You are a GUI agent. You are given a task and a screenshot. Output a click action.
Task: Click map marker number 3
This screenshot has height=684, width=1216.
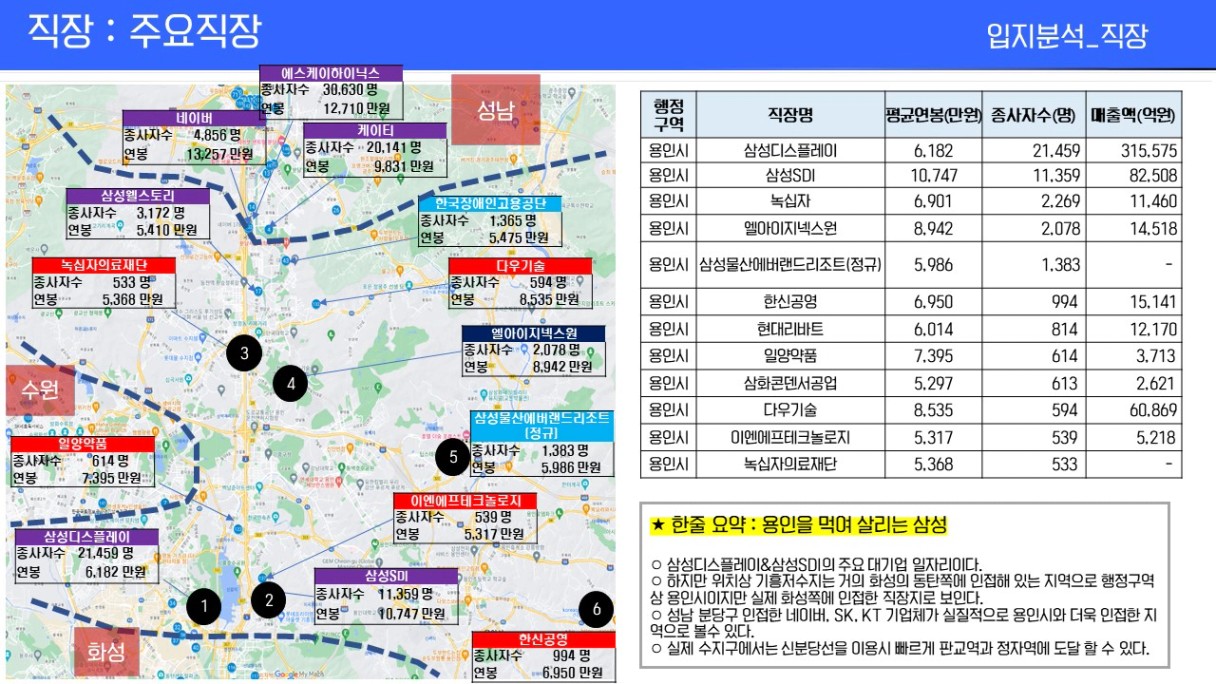[x=244, y=352]
